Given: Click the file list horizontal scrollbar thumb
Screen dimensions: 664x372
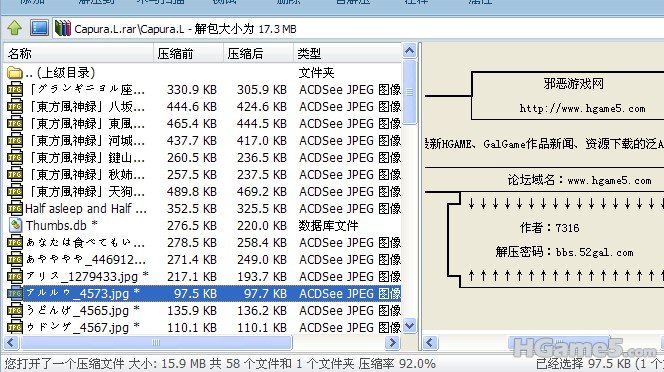Looking at the screenshot, I should [156, 342].
